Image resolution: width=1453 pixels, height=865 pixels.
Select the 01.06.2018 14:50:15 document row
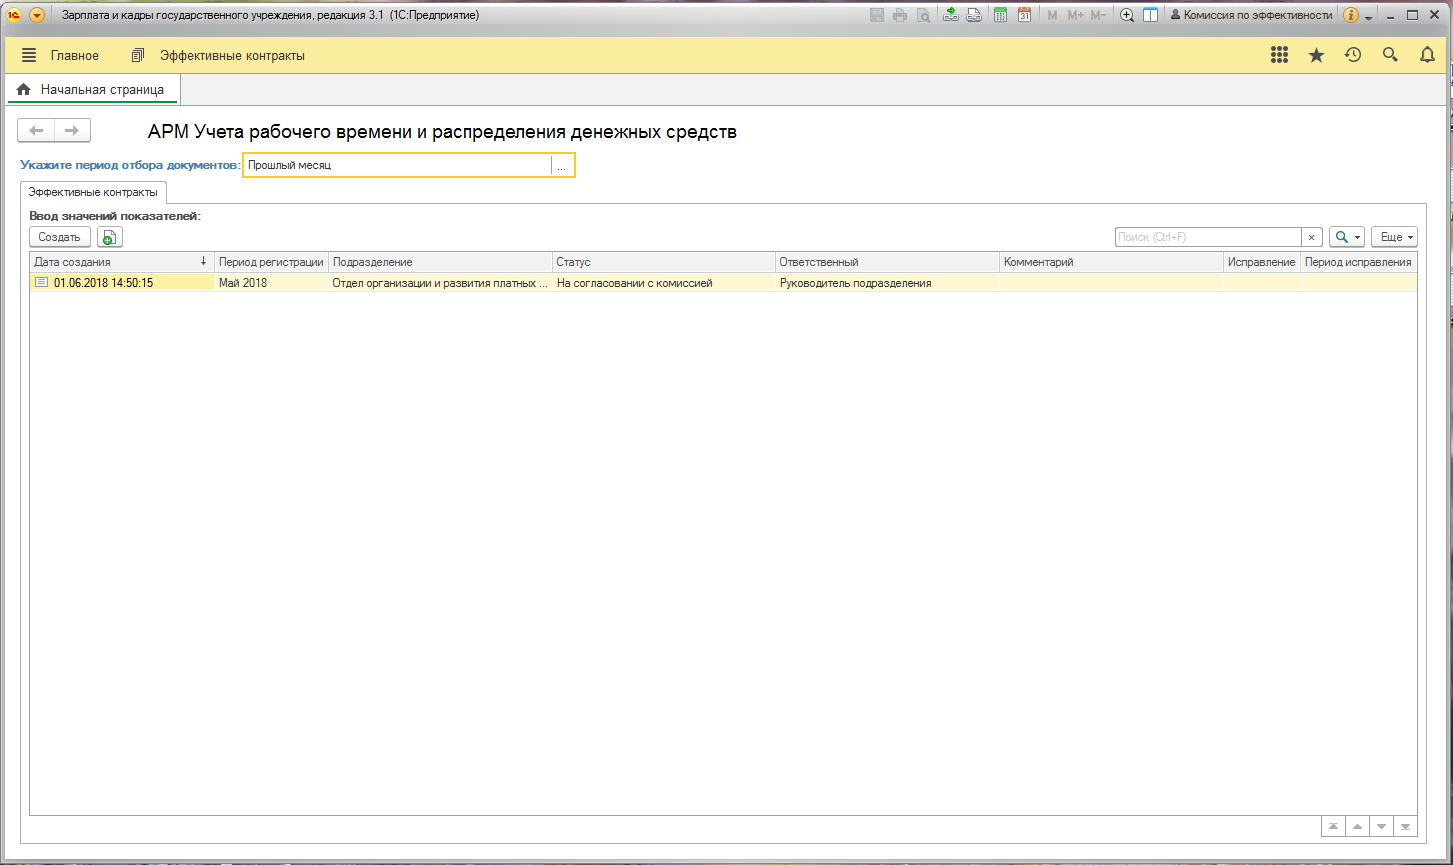[103, 283]
